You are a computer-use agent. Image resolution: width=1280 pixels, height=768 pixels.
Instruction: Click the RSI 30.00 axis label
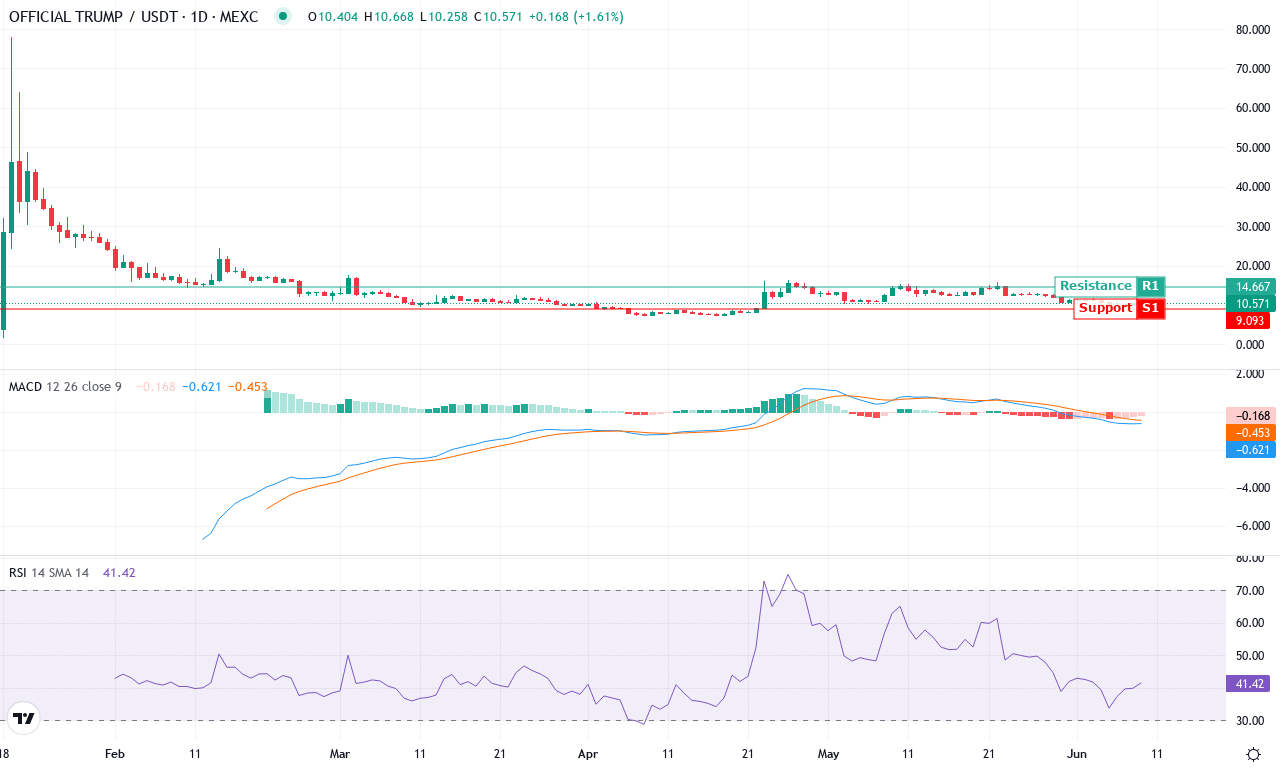click(1251, 721)
